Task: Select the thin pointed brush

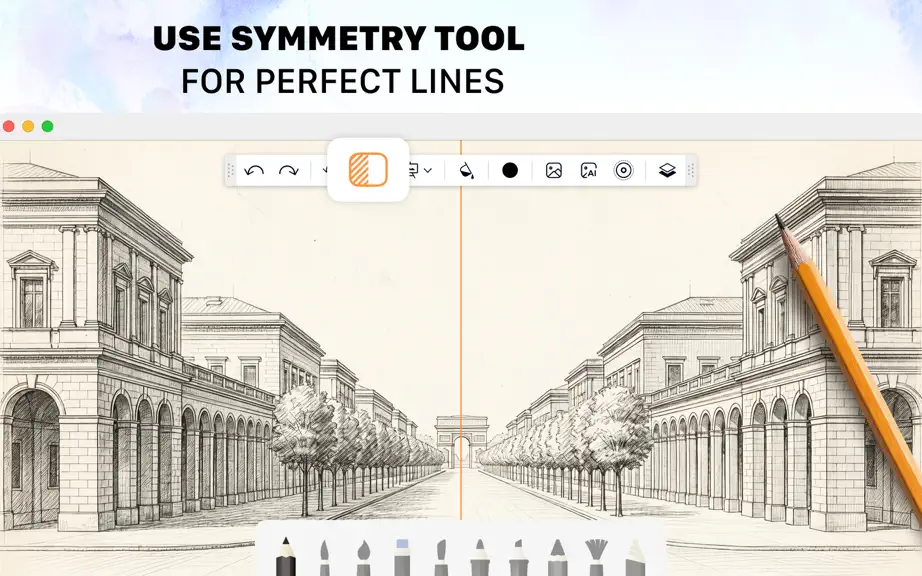Action: tap(325, 558)
